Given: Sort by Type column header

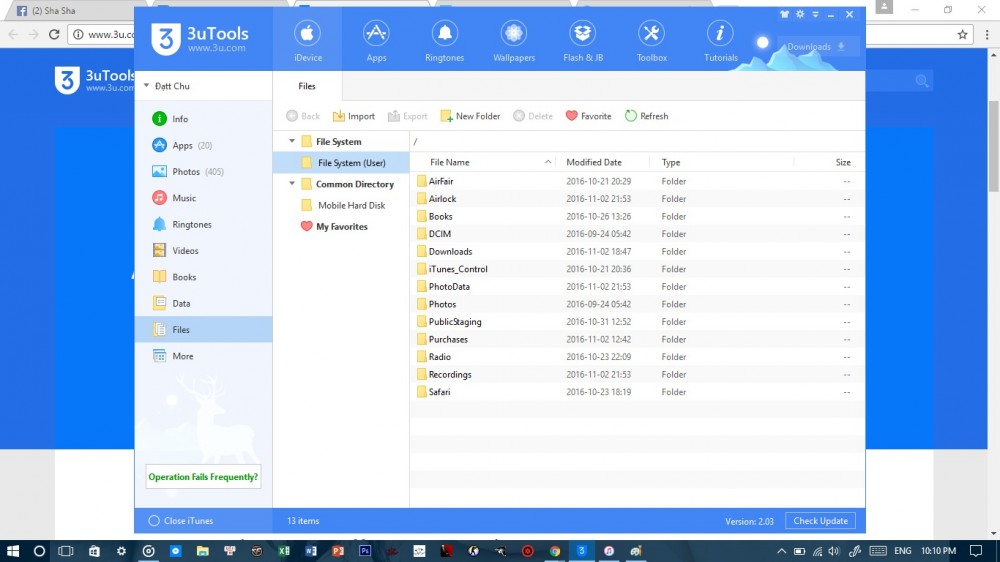Looking at the screenshot, I should (x=722, y=162).
